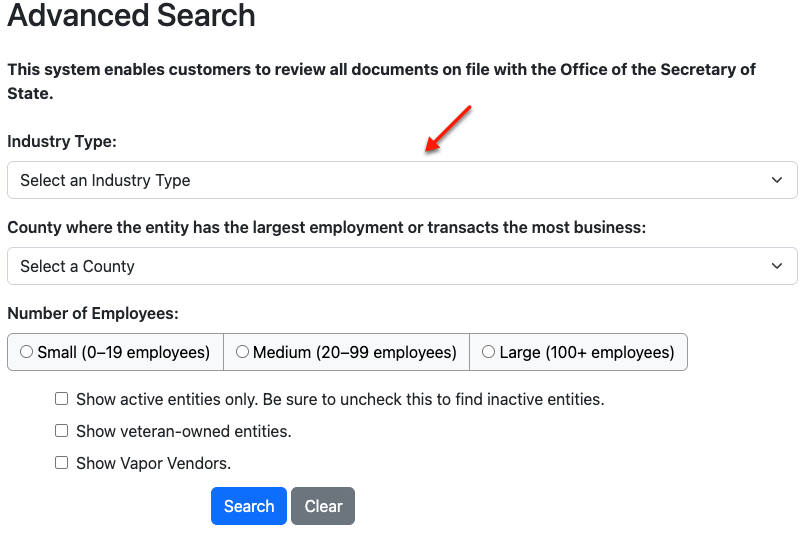Tick the Show Vapor Vendors checkbox
Viewport: 805px width, 538px height.
[62, 463]
